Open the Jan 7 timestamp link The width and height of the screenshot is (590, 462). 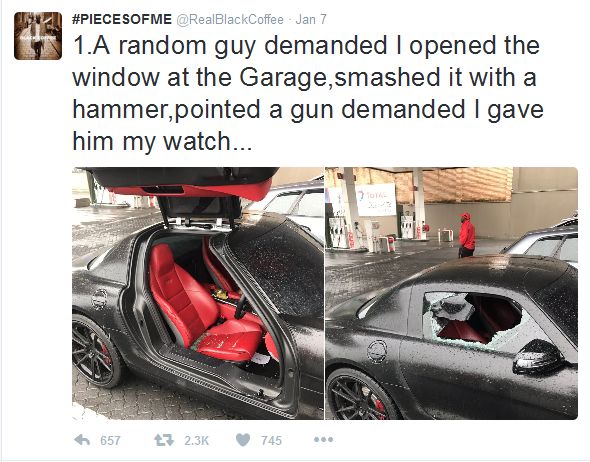tap(311, 19)
